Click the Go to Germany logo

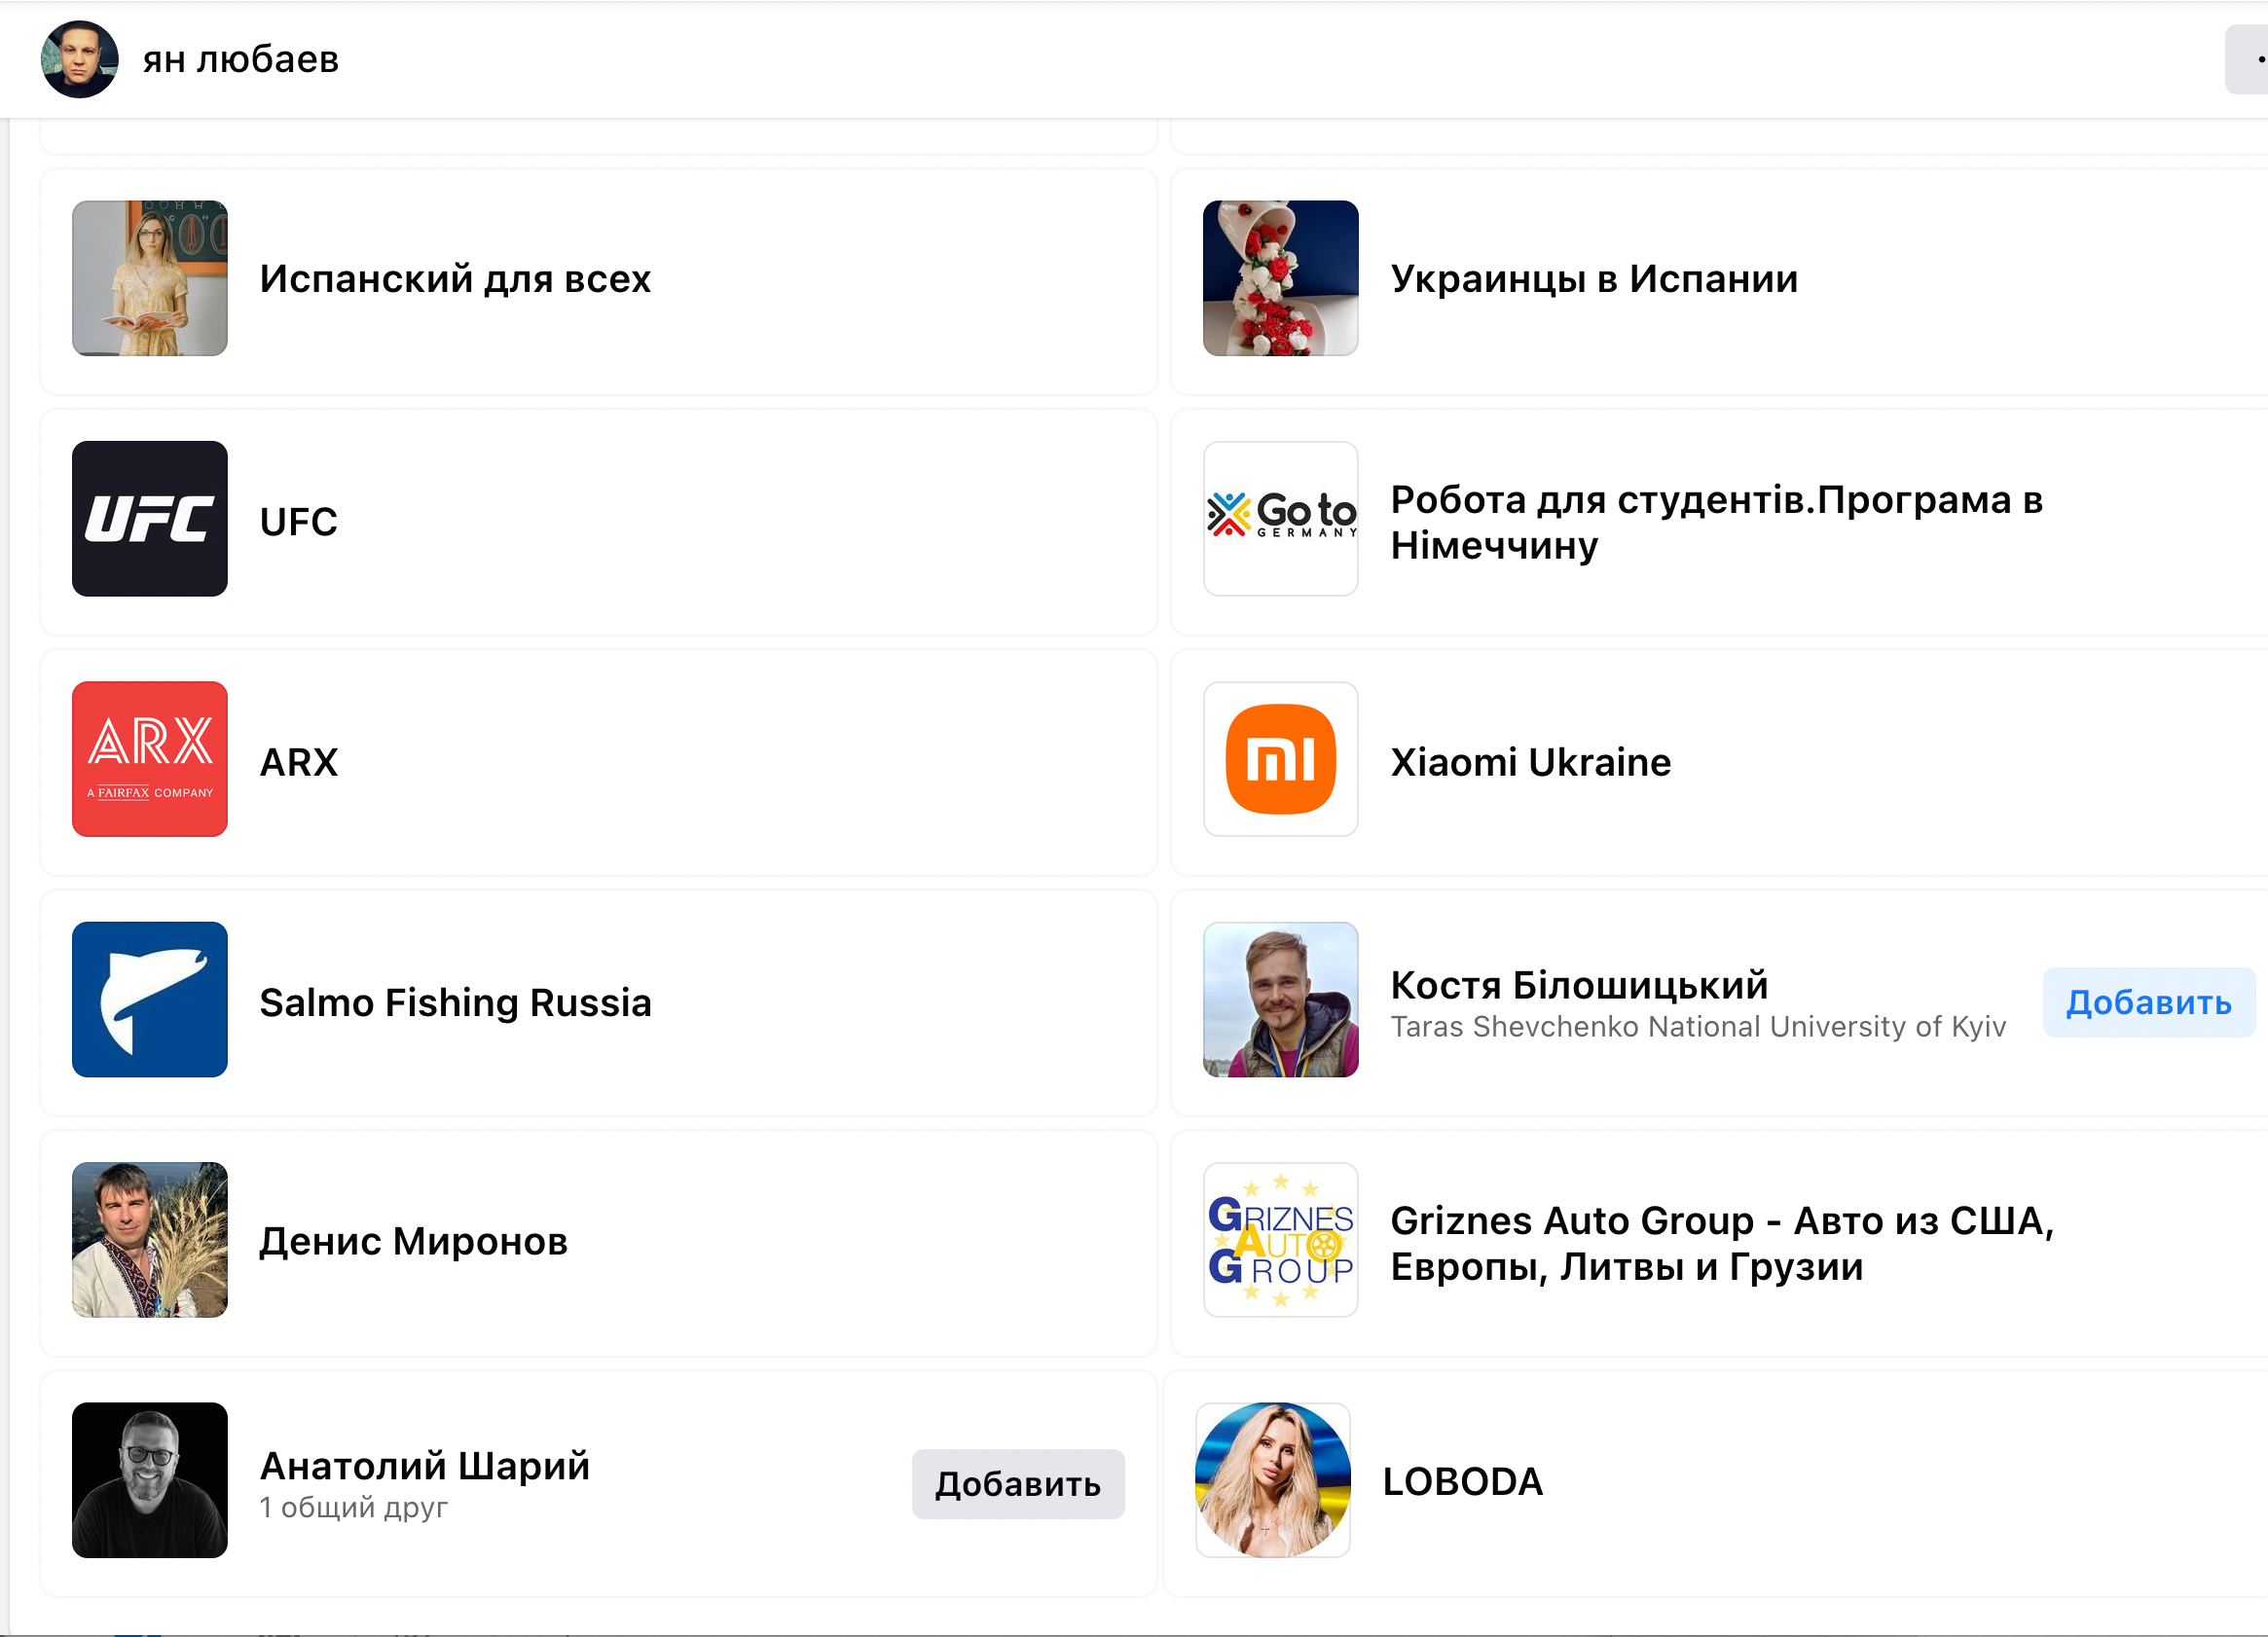pyautogui.click(x=1280, y=519)
